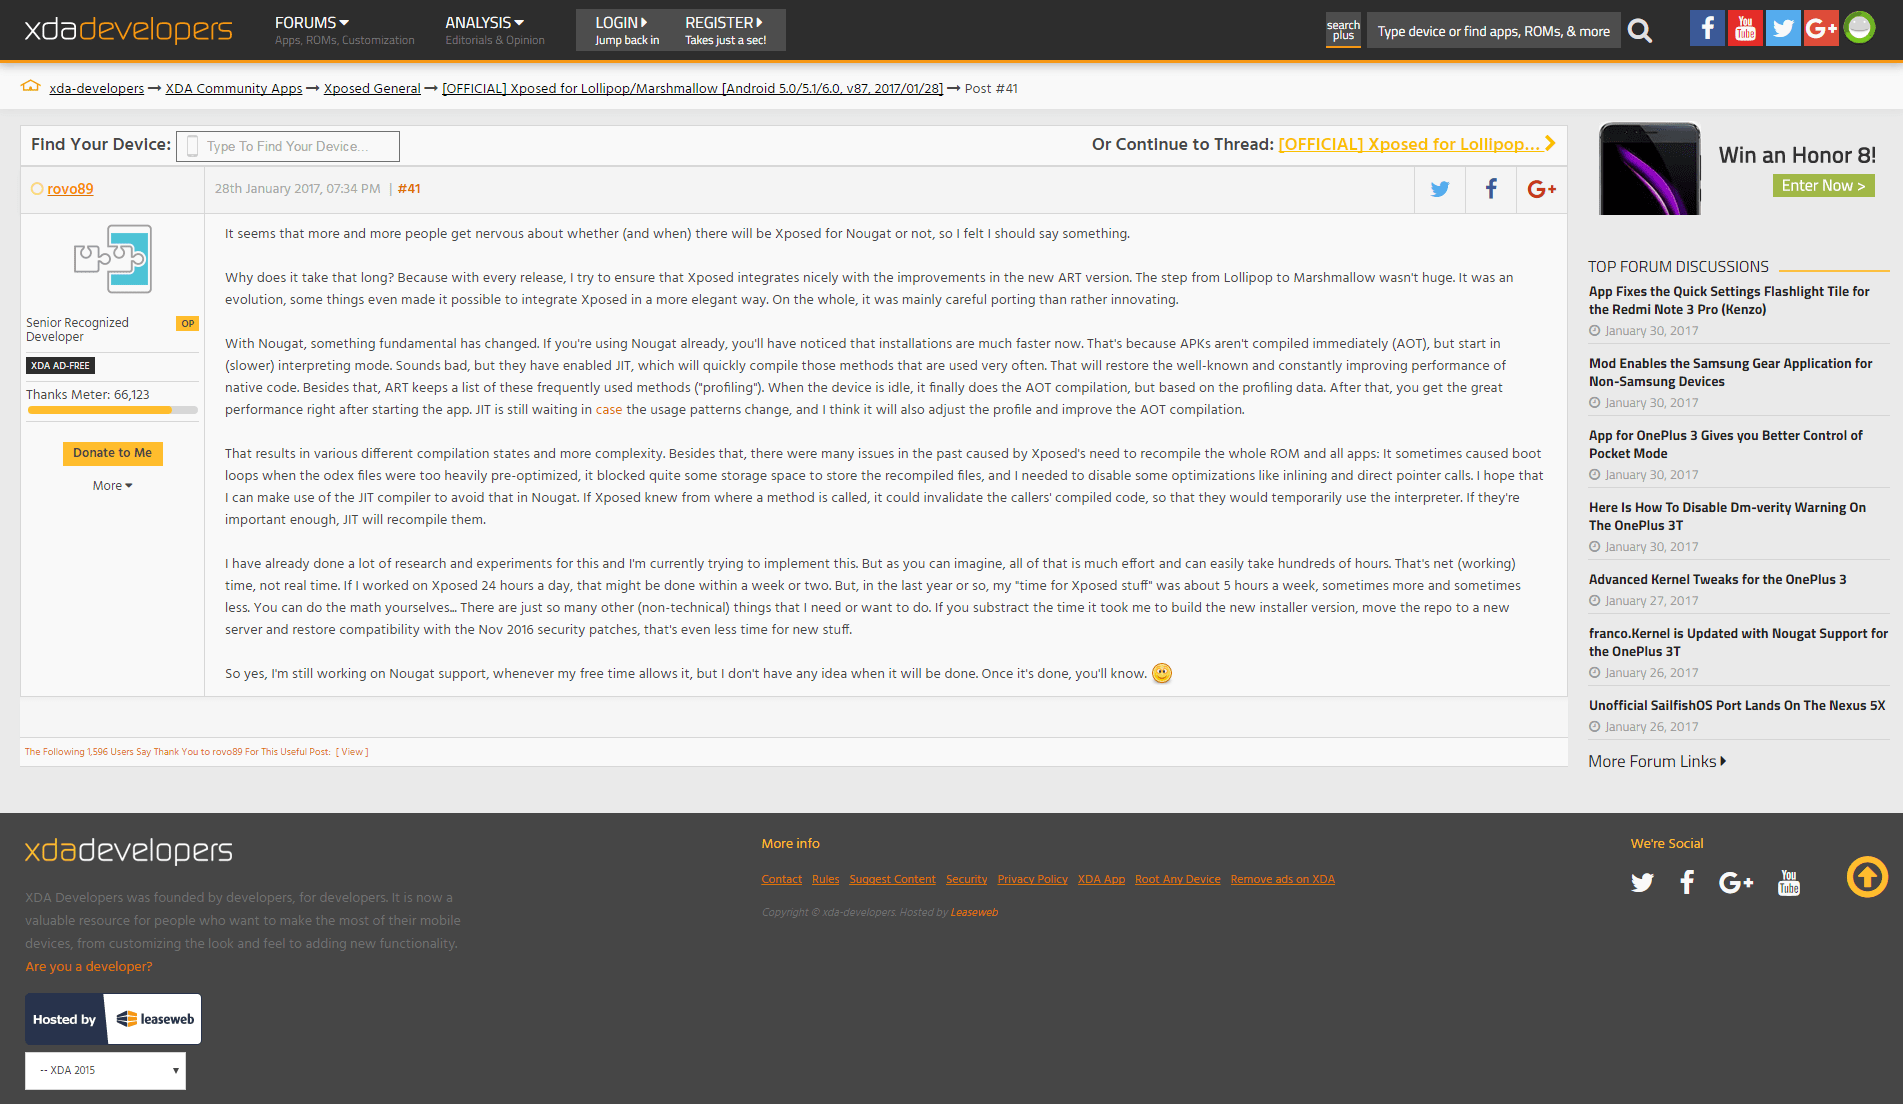Expand the FORUMS dropdown menu

tap(312, 22)
